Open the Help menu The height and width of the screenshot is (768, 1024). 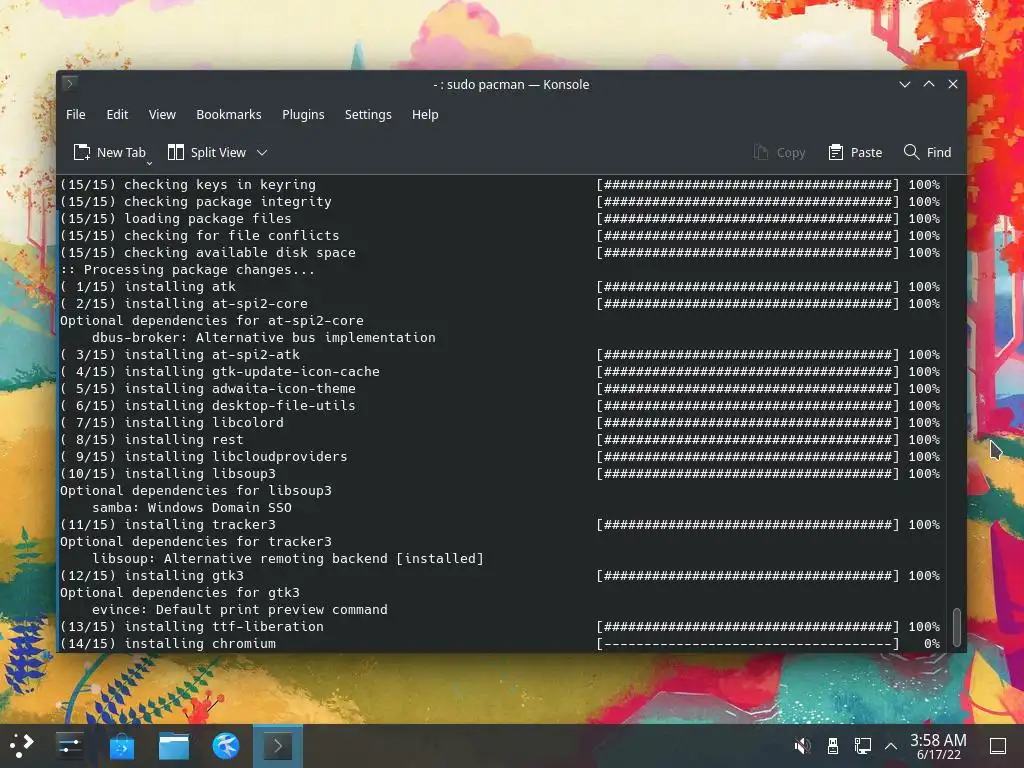425,114
